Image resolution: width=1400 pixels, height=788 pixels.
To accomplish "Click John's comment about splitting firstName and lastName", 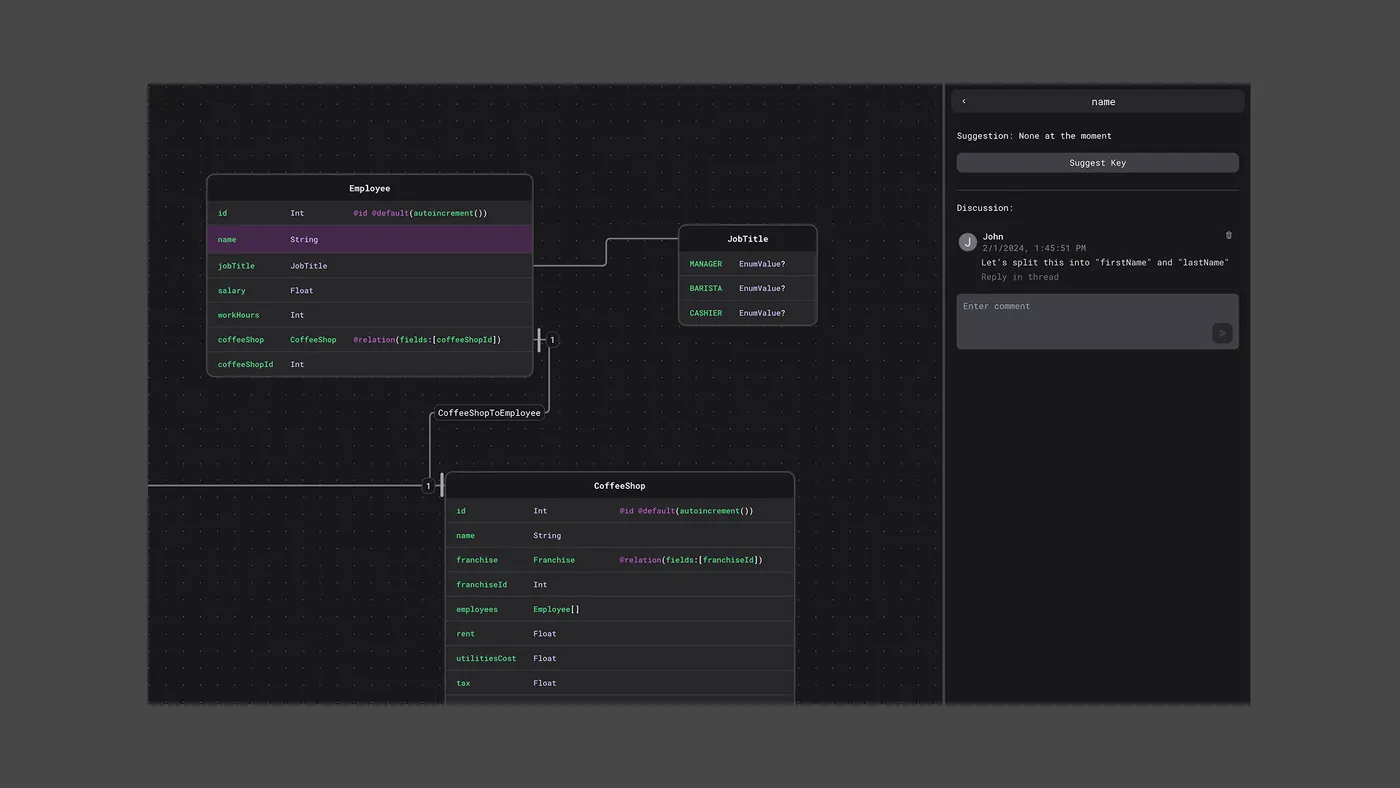I will pos(1105,263).
